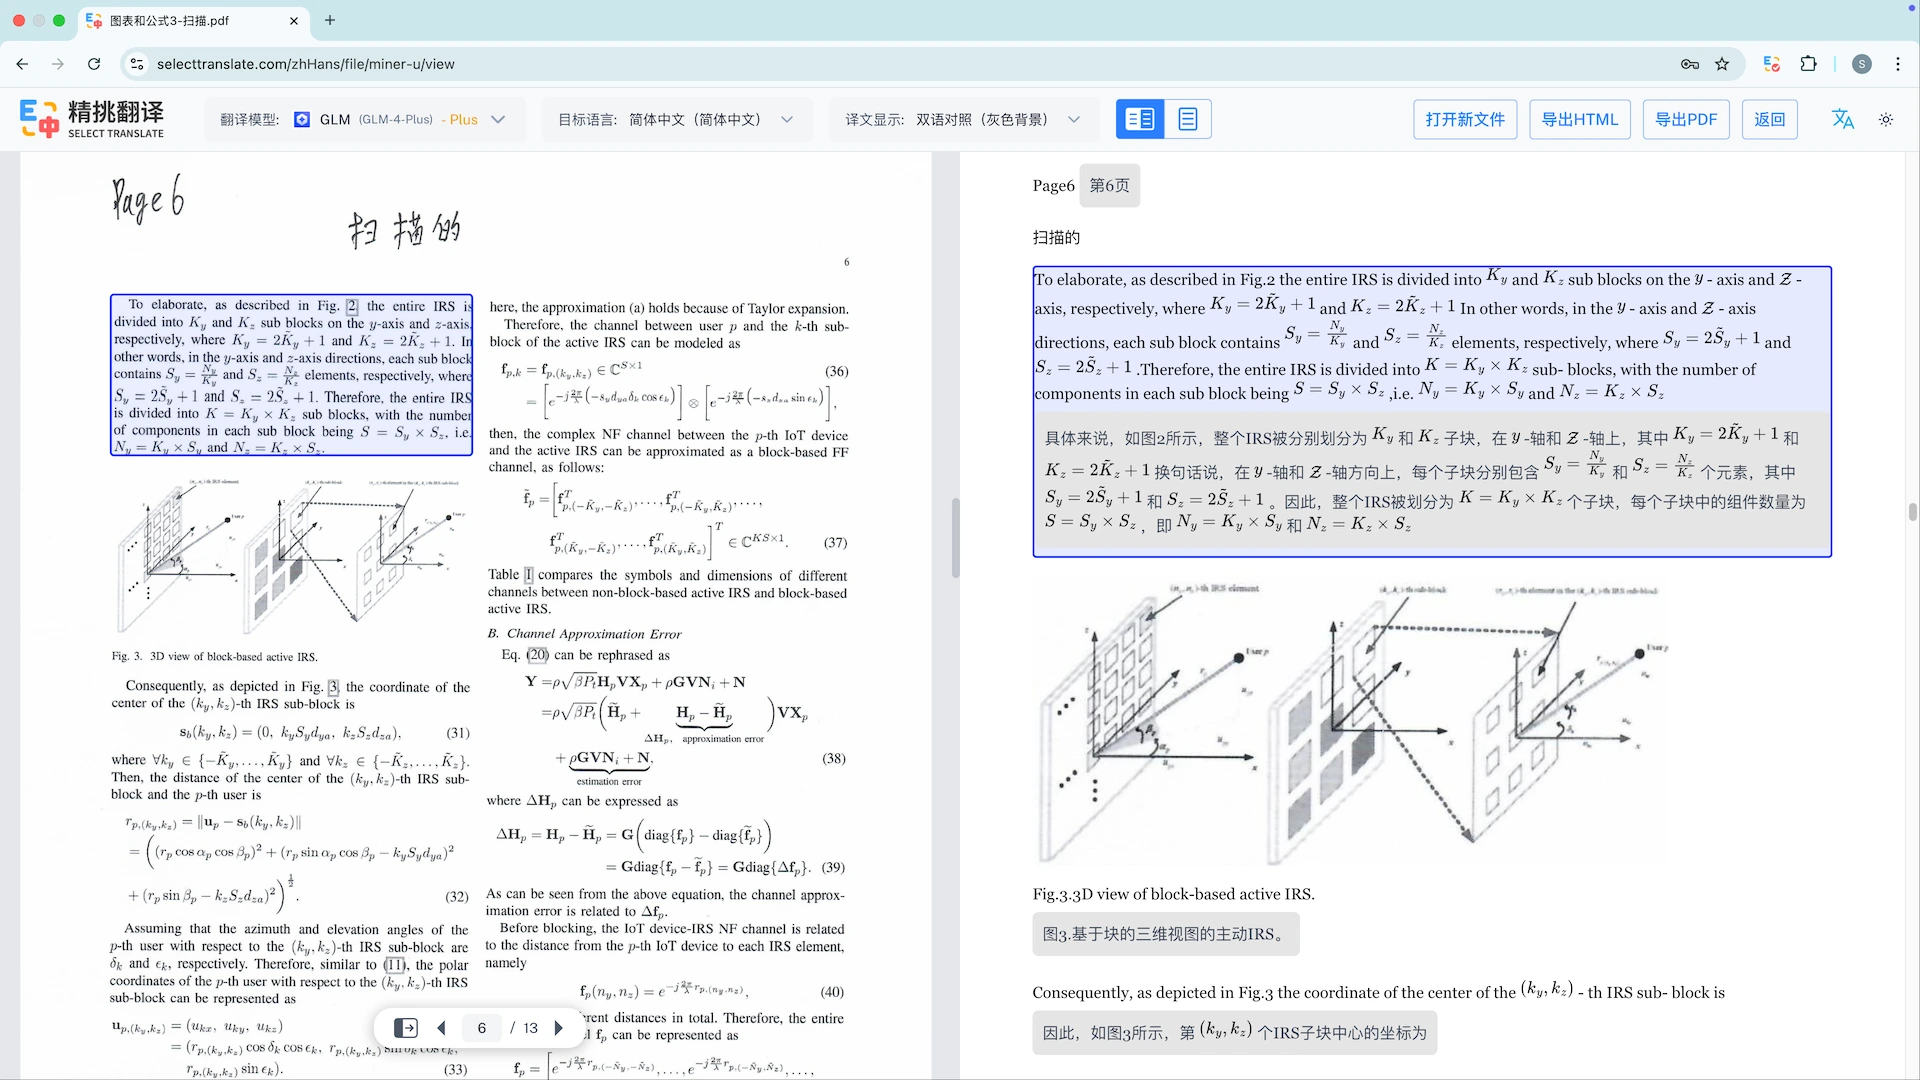Click the 因此，如图3所示 translation line
This screenshot has width=1920, height=1080.
[x=1235, y=1032]
